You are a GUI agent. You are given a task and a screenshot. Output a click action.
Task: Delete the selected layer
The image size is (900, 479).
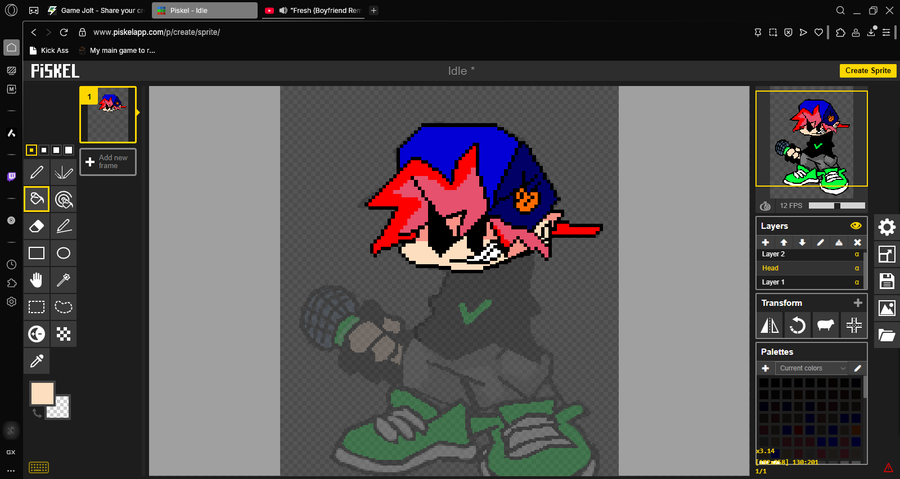tap(857, 243)
